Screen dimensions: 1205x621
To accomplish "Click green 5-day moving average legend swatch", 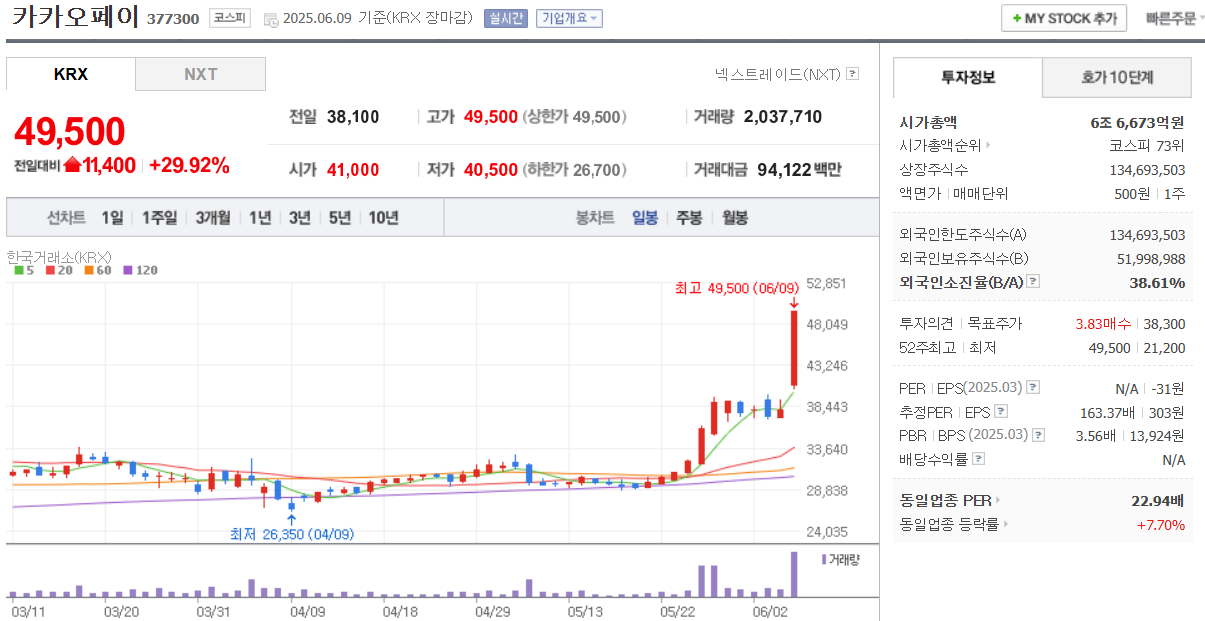I will point(19,270).
